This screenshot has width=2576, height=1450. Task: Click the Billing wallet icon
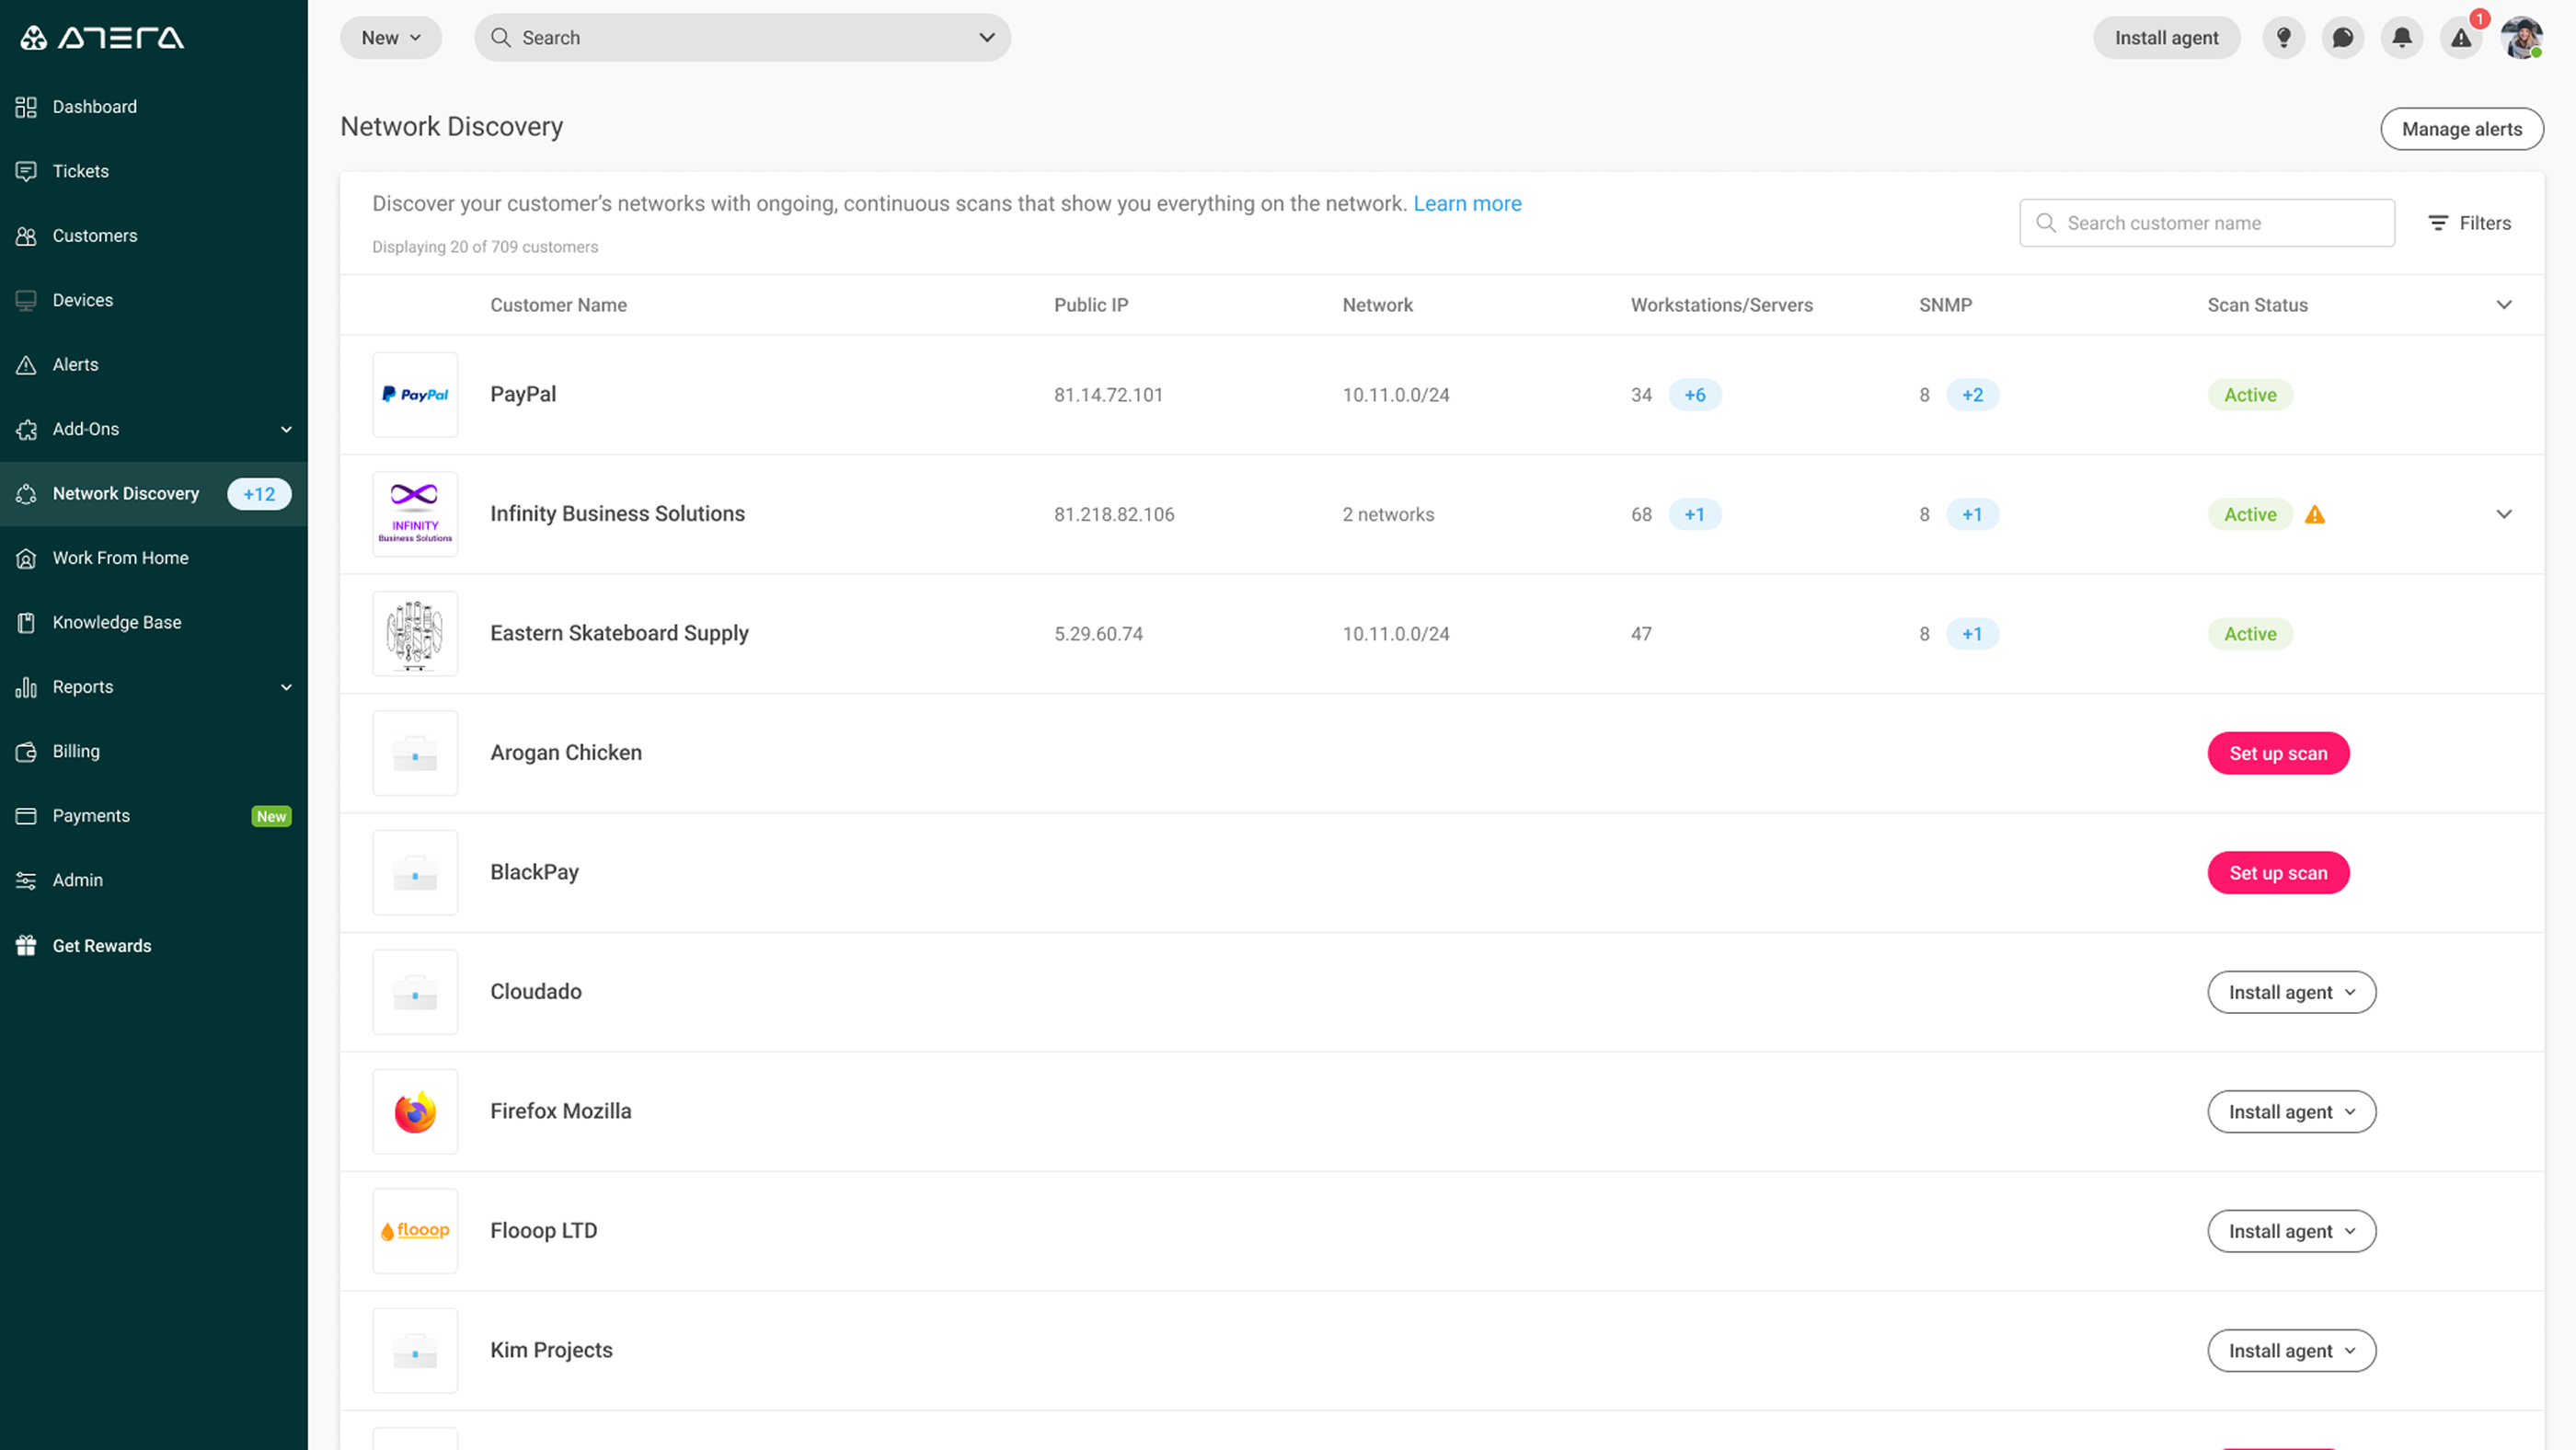27,752
